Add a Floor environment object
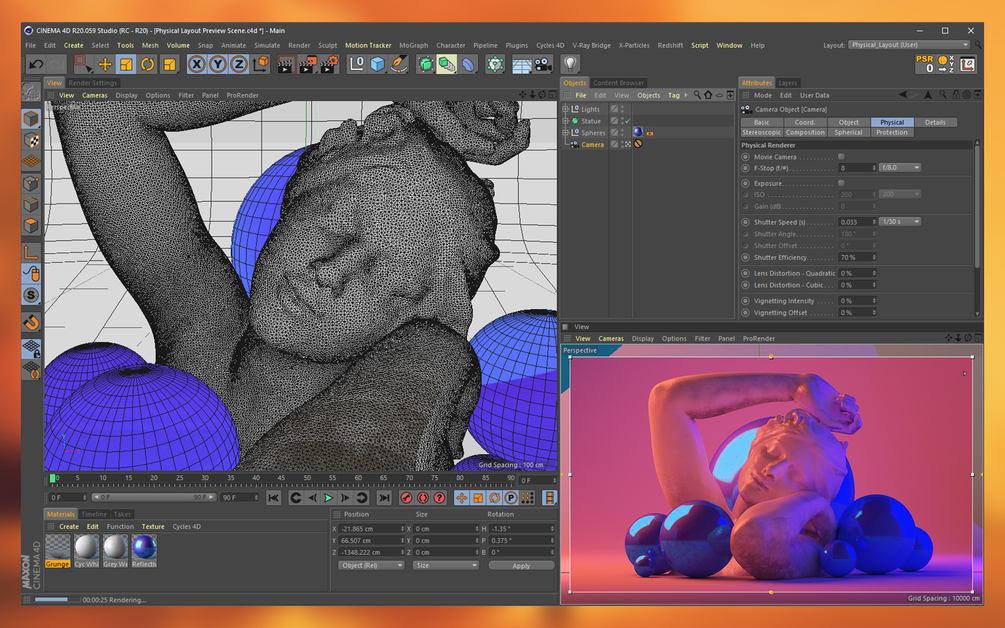 click(522, 65)
